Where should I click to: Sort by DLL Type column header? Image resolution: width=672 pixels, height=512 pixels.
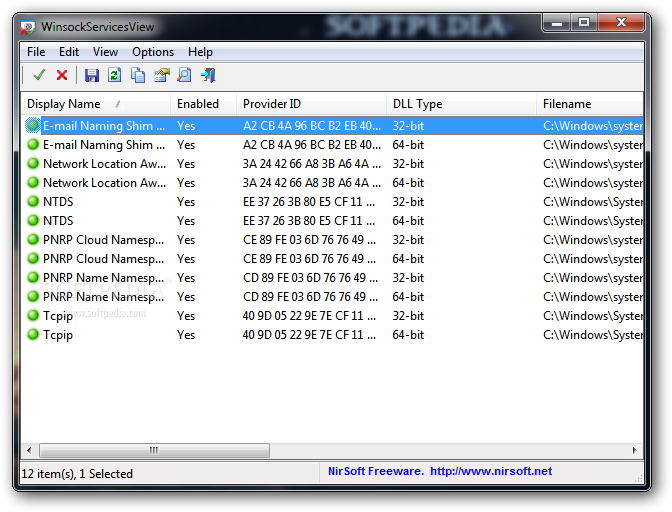[461, 104]
